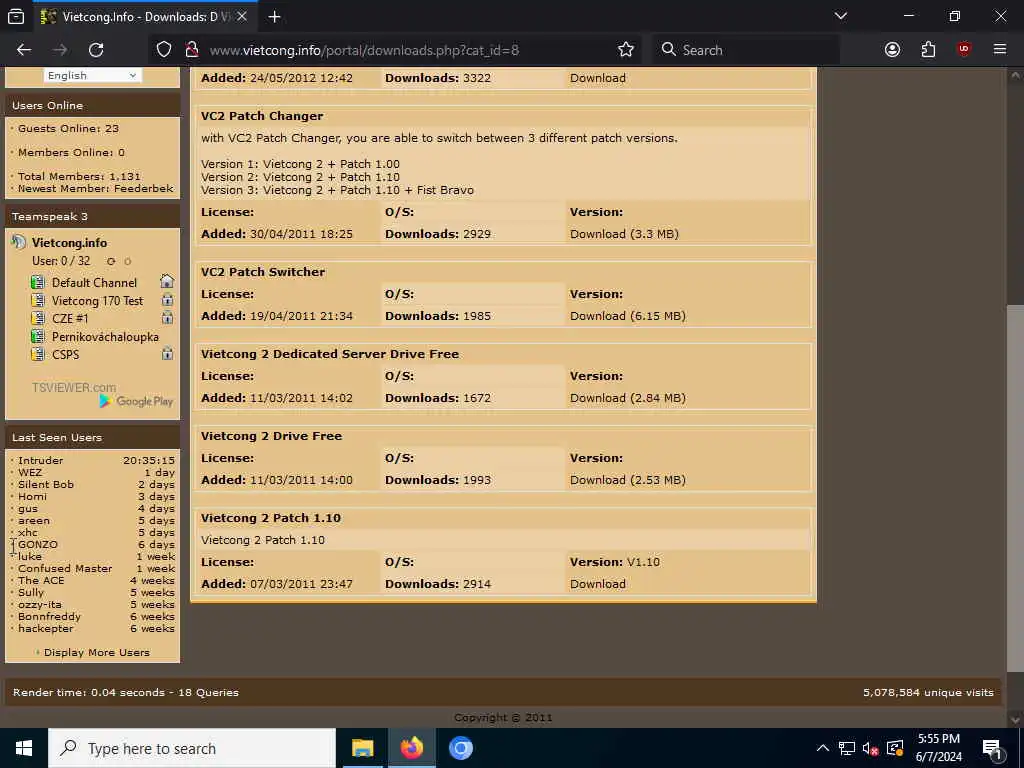Click the Default Channel icon

pos(38,282)
